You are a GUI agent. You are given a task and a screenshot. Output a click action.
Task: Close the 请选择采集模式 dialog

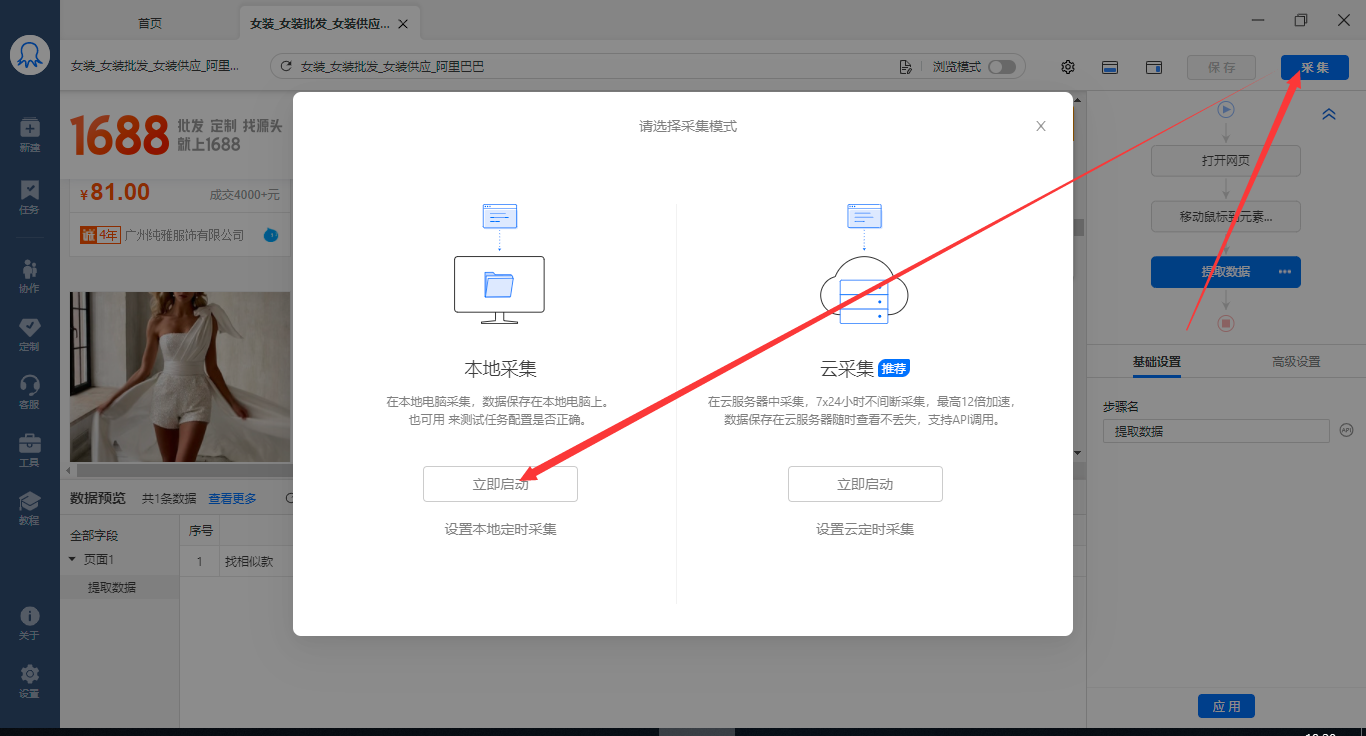(1041, 126)
